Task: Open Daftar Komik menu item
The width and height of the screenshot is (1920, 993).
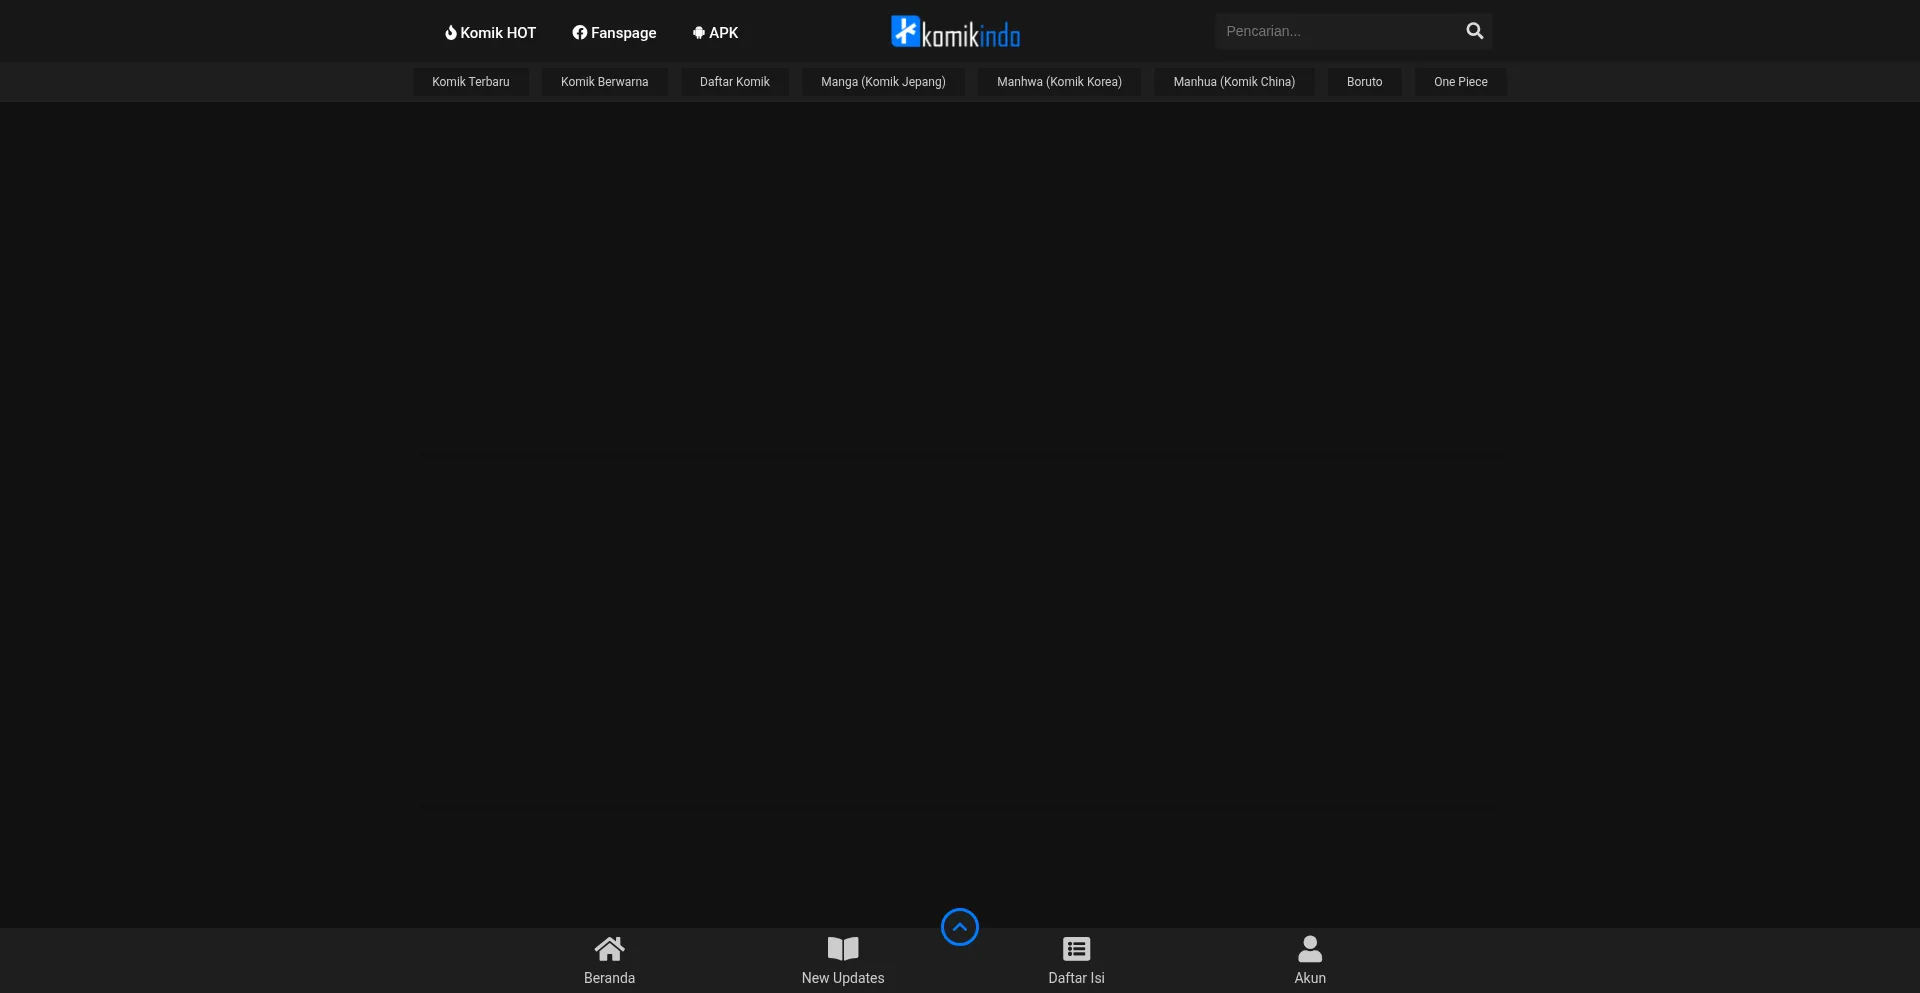Action: [734, 82]
